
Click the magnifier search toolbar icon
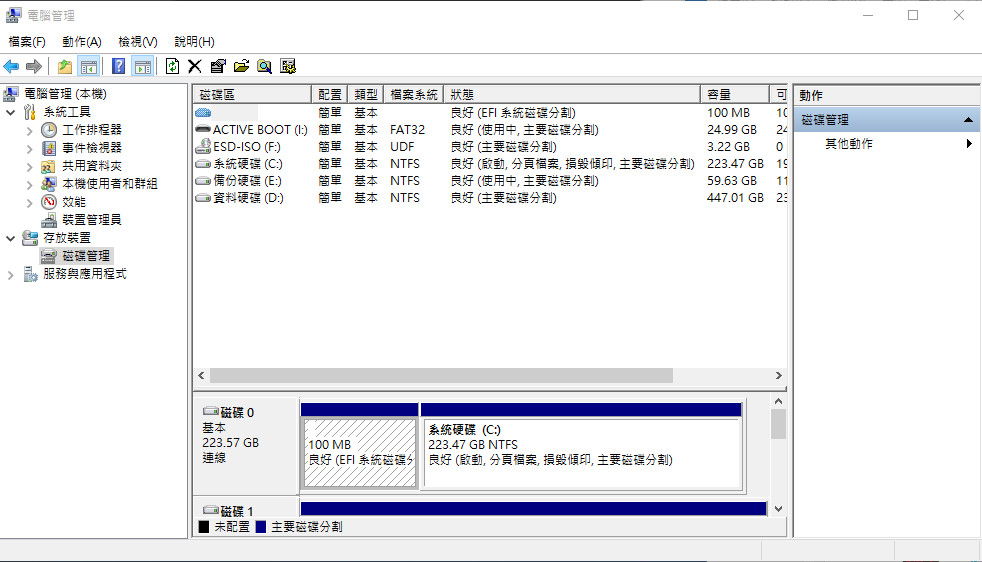(x=264, y=66)
